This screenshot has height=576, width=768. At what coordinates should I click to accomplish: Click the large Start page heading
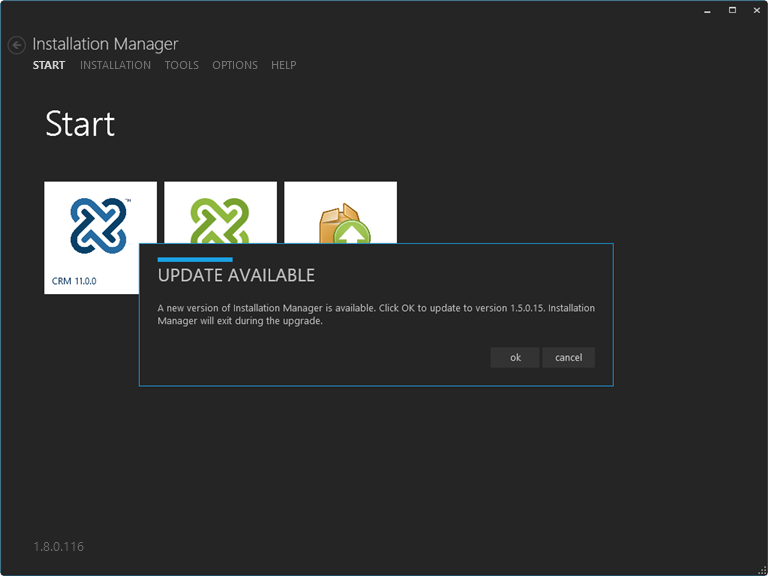(x=80, y=124)
